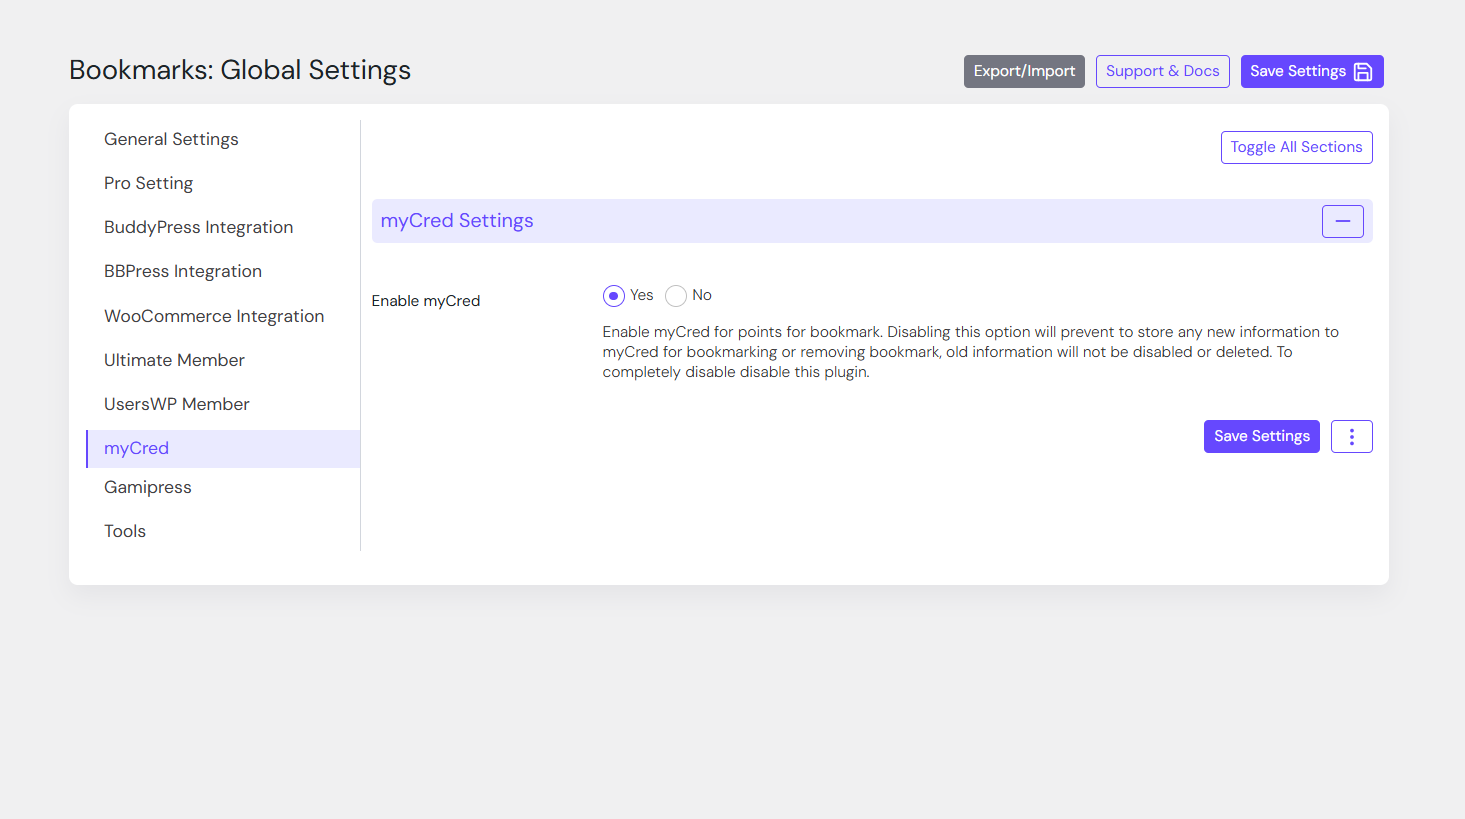Click the top Save Settings button

pos(1312,71)
